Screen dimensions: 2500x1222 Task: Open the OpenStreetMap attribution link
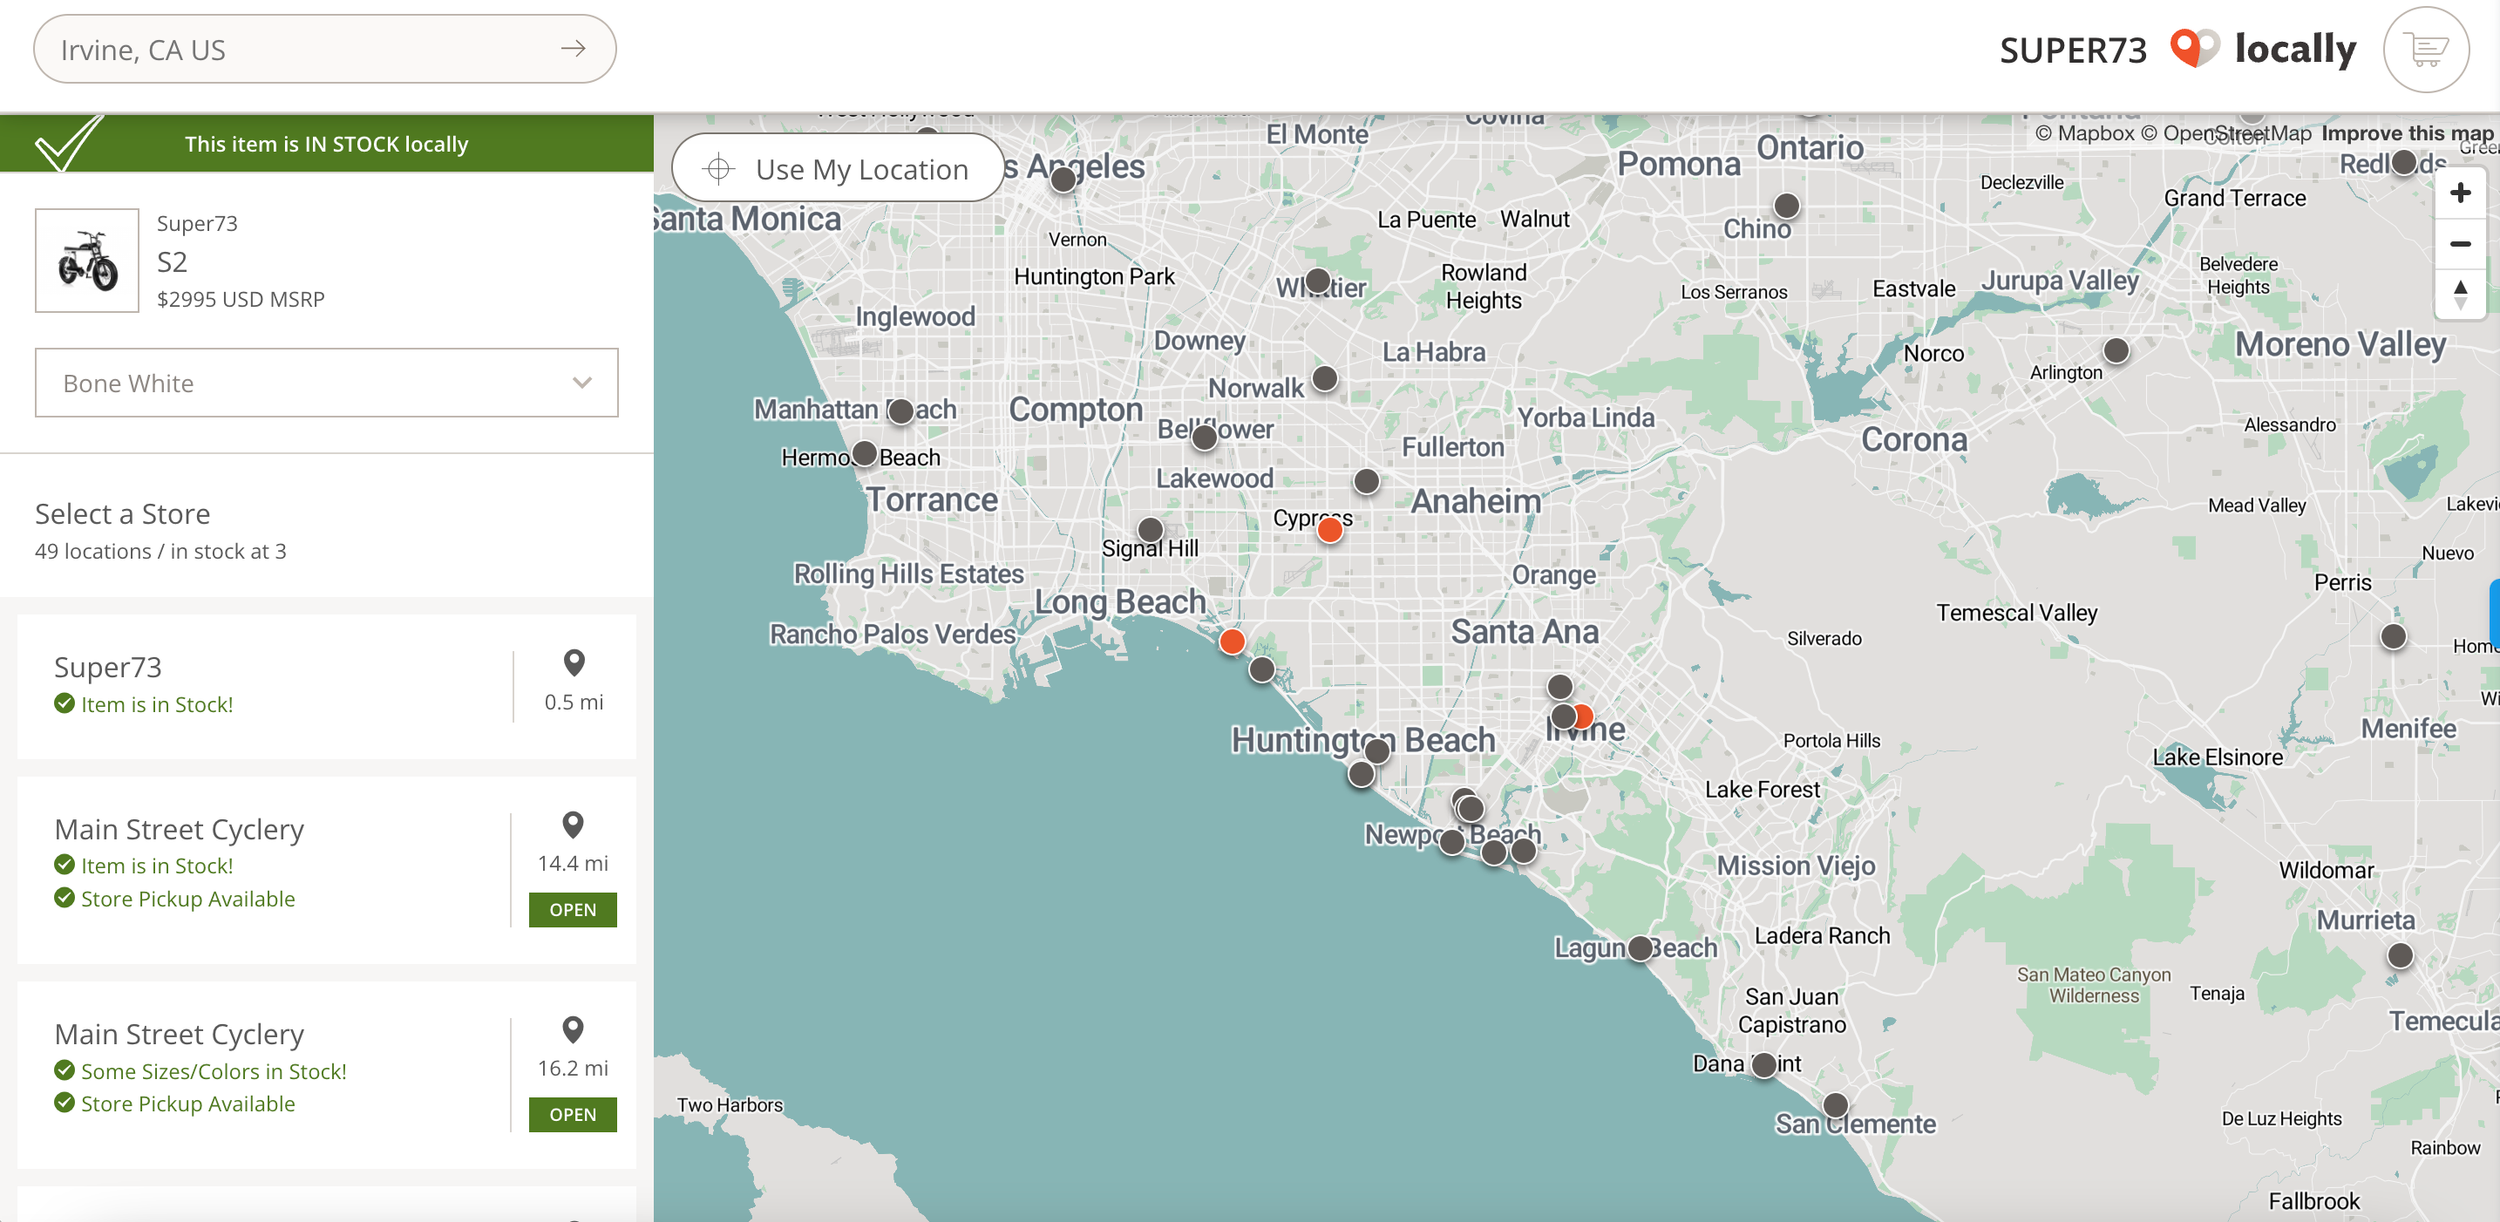coord(2227,133)
